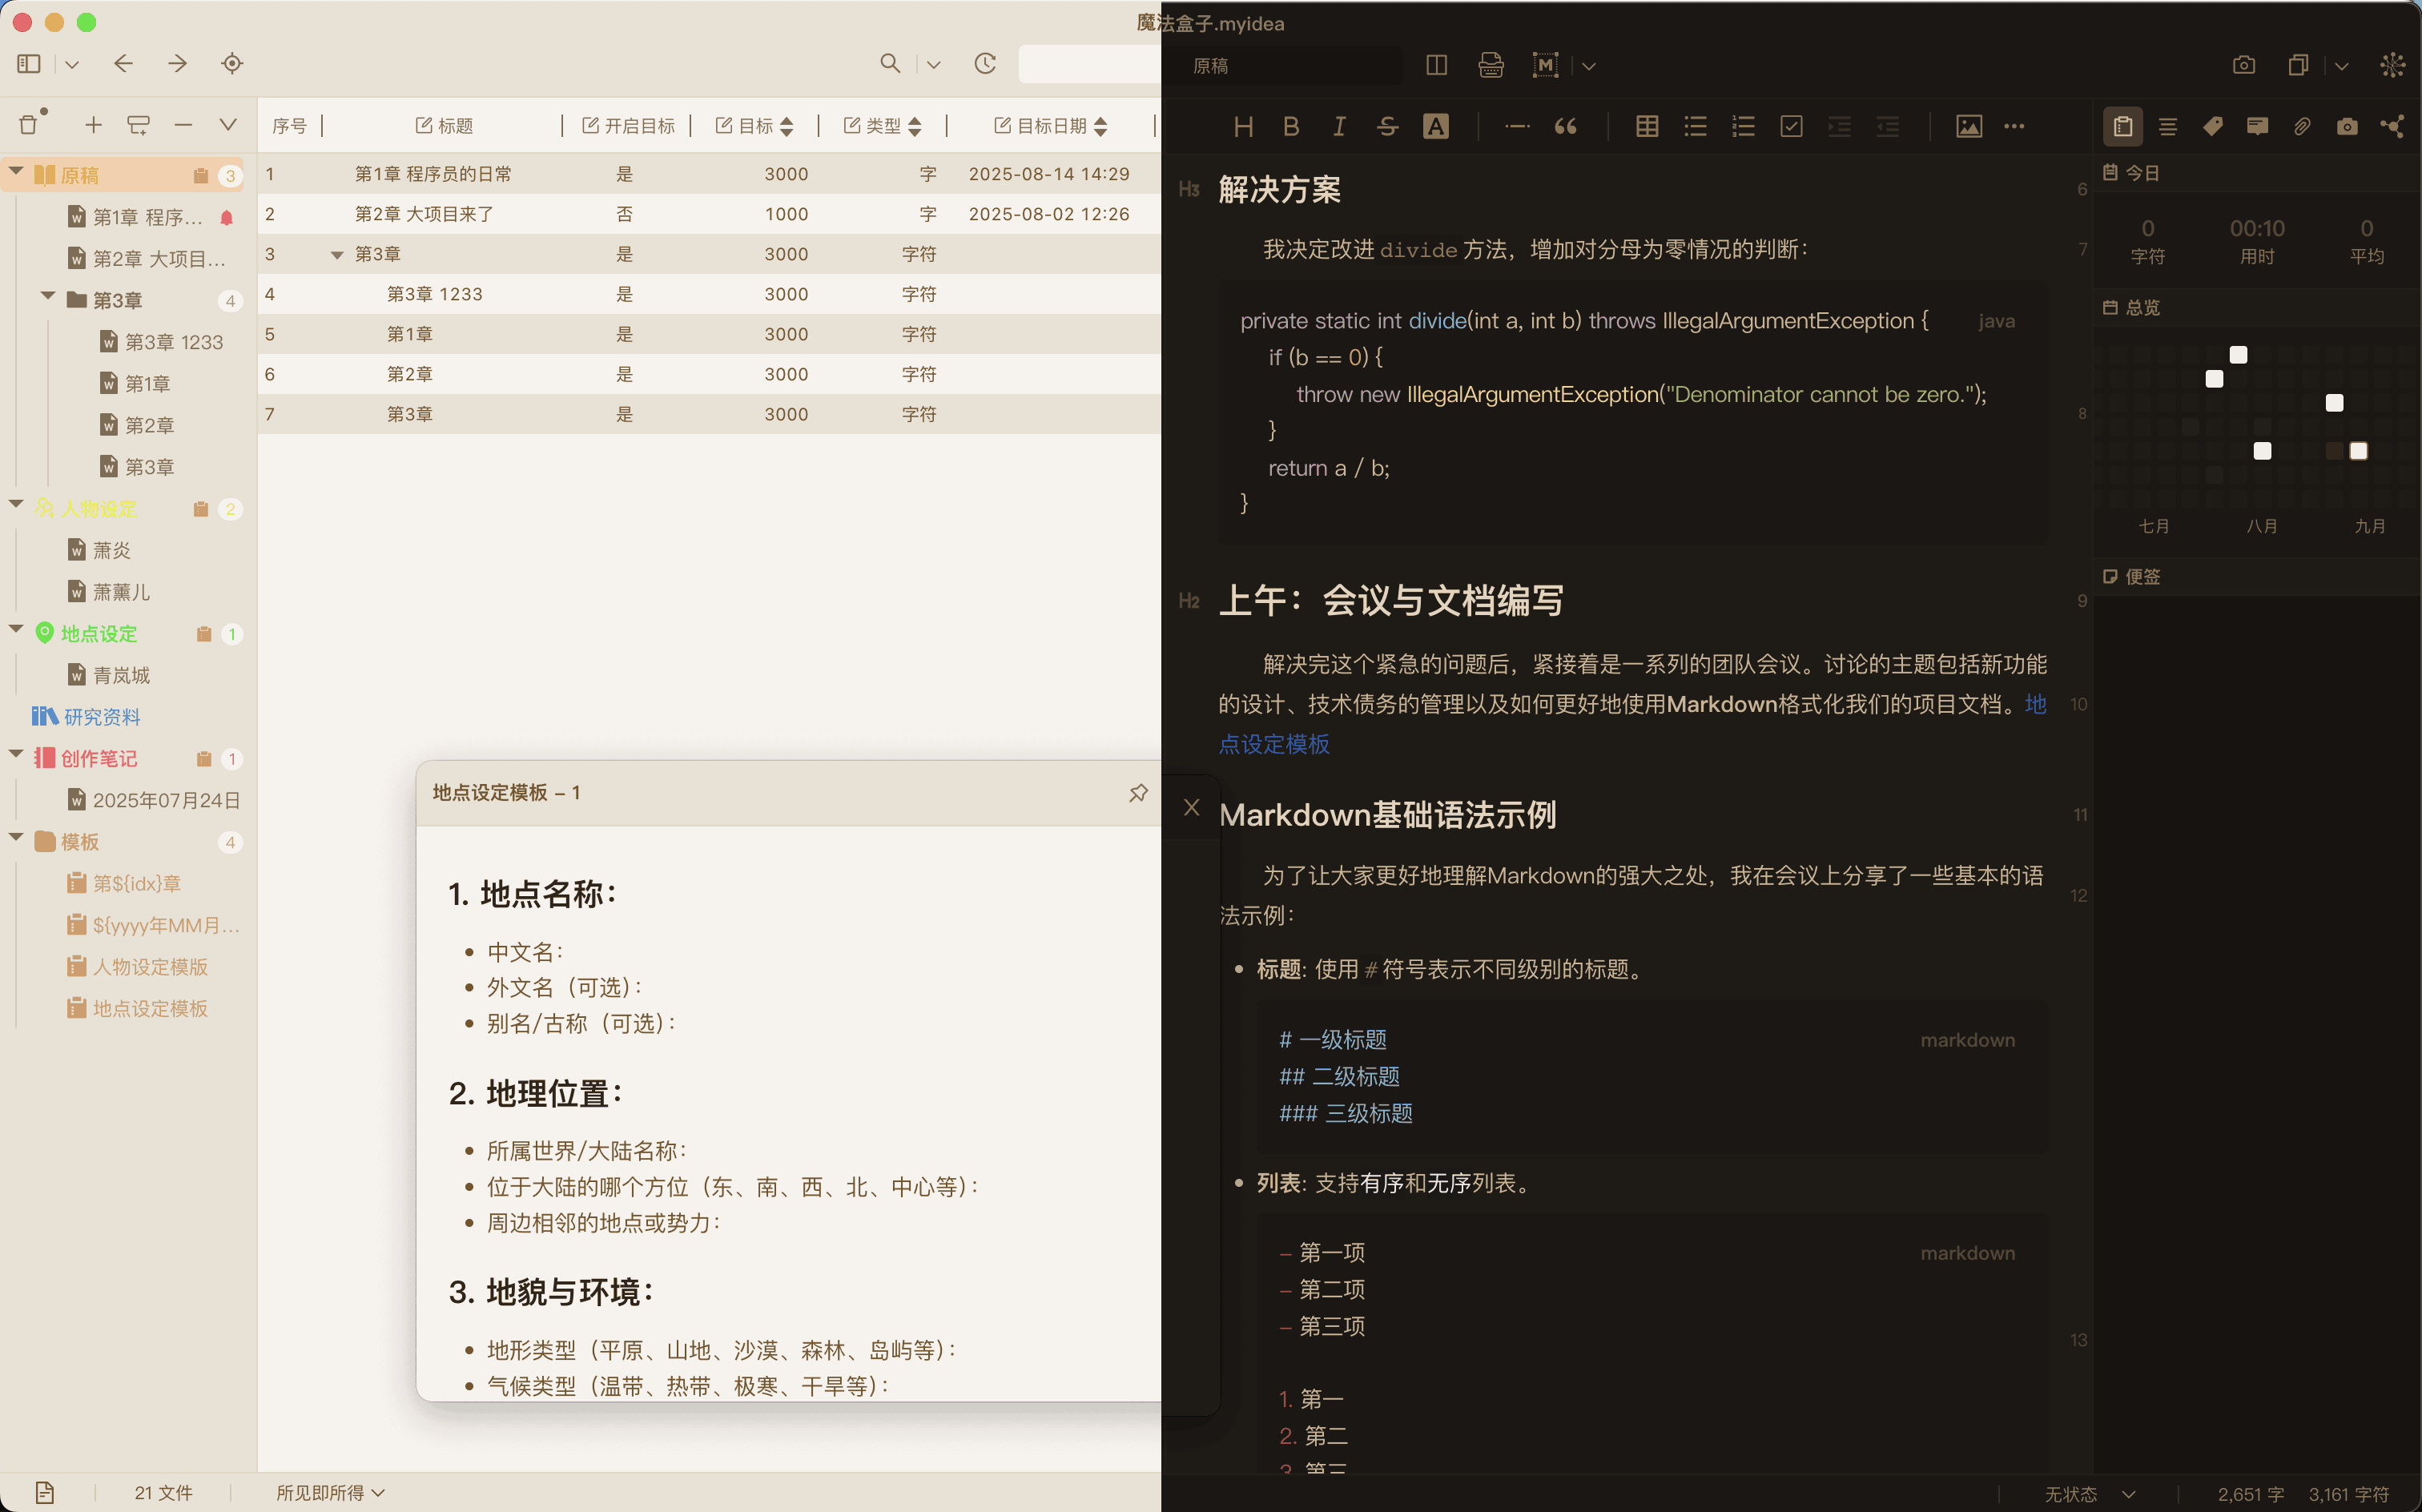Select 青岚城 document in sidebar
Screen dimensions: 2422x1512
tap(121, 675)
